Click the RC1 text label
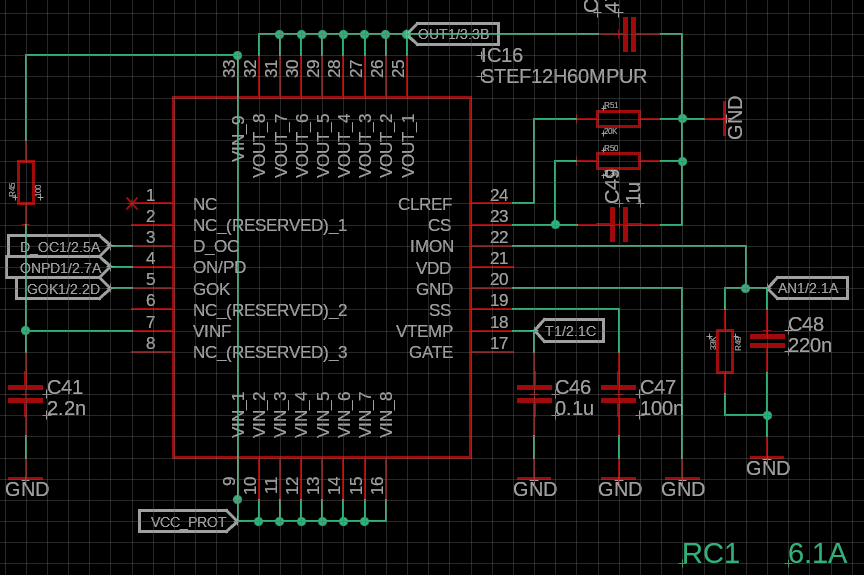 pos(711,554)
